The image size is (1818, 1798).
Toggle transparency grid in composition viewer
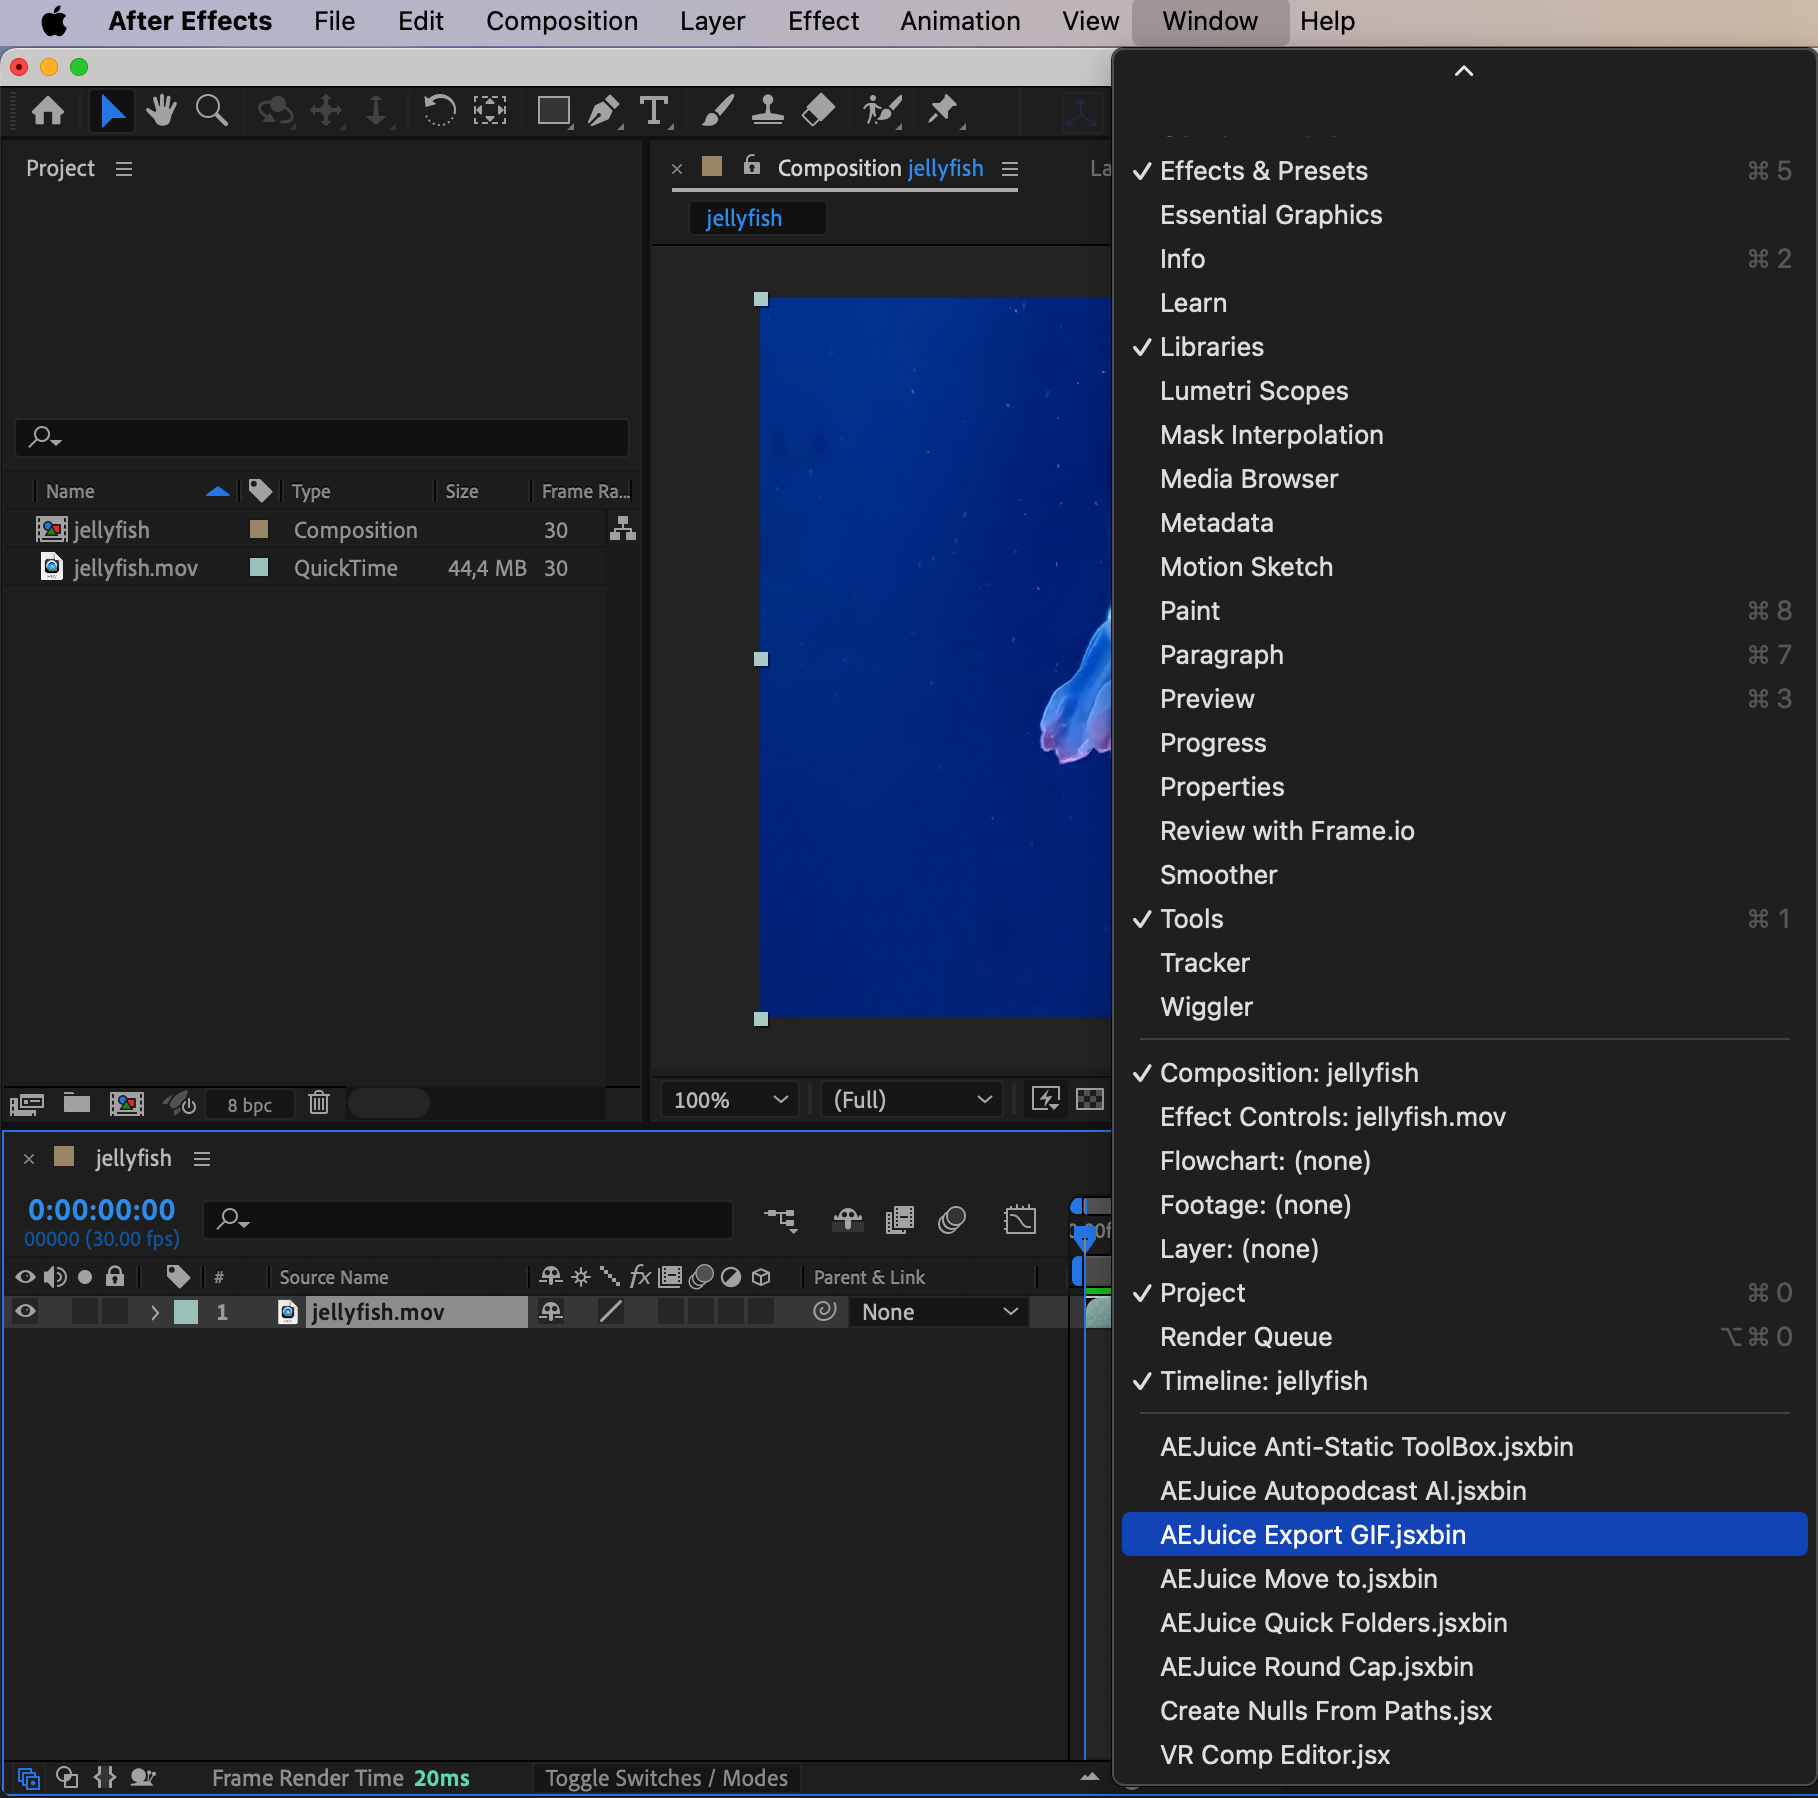[x=1089, y=1100]
